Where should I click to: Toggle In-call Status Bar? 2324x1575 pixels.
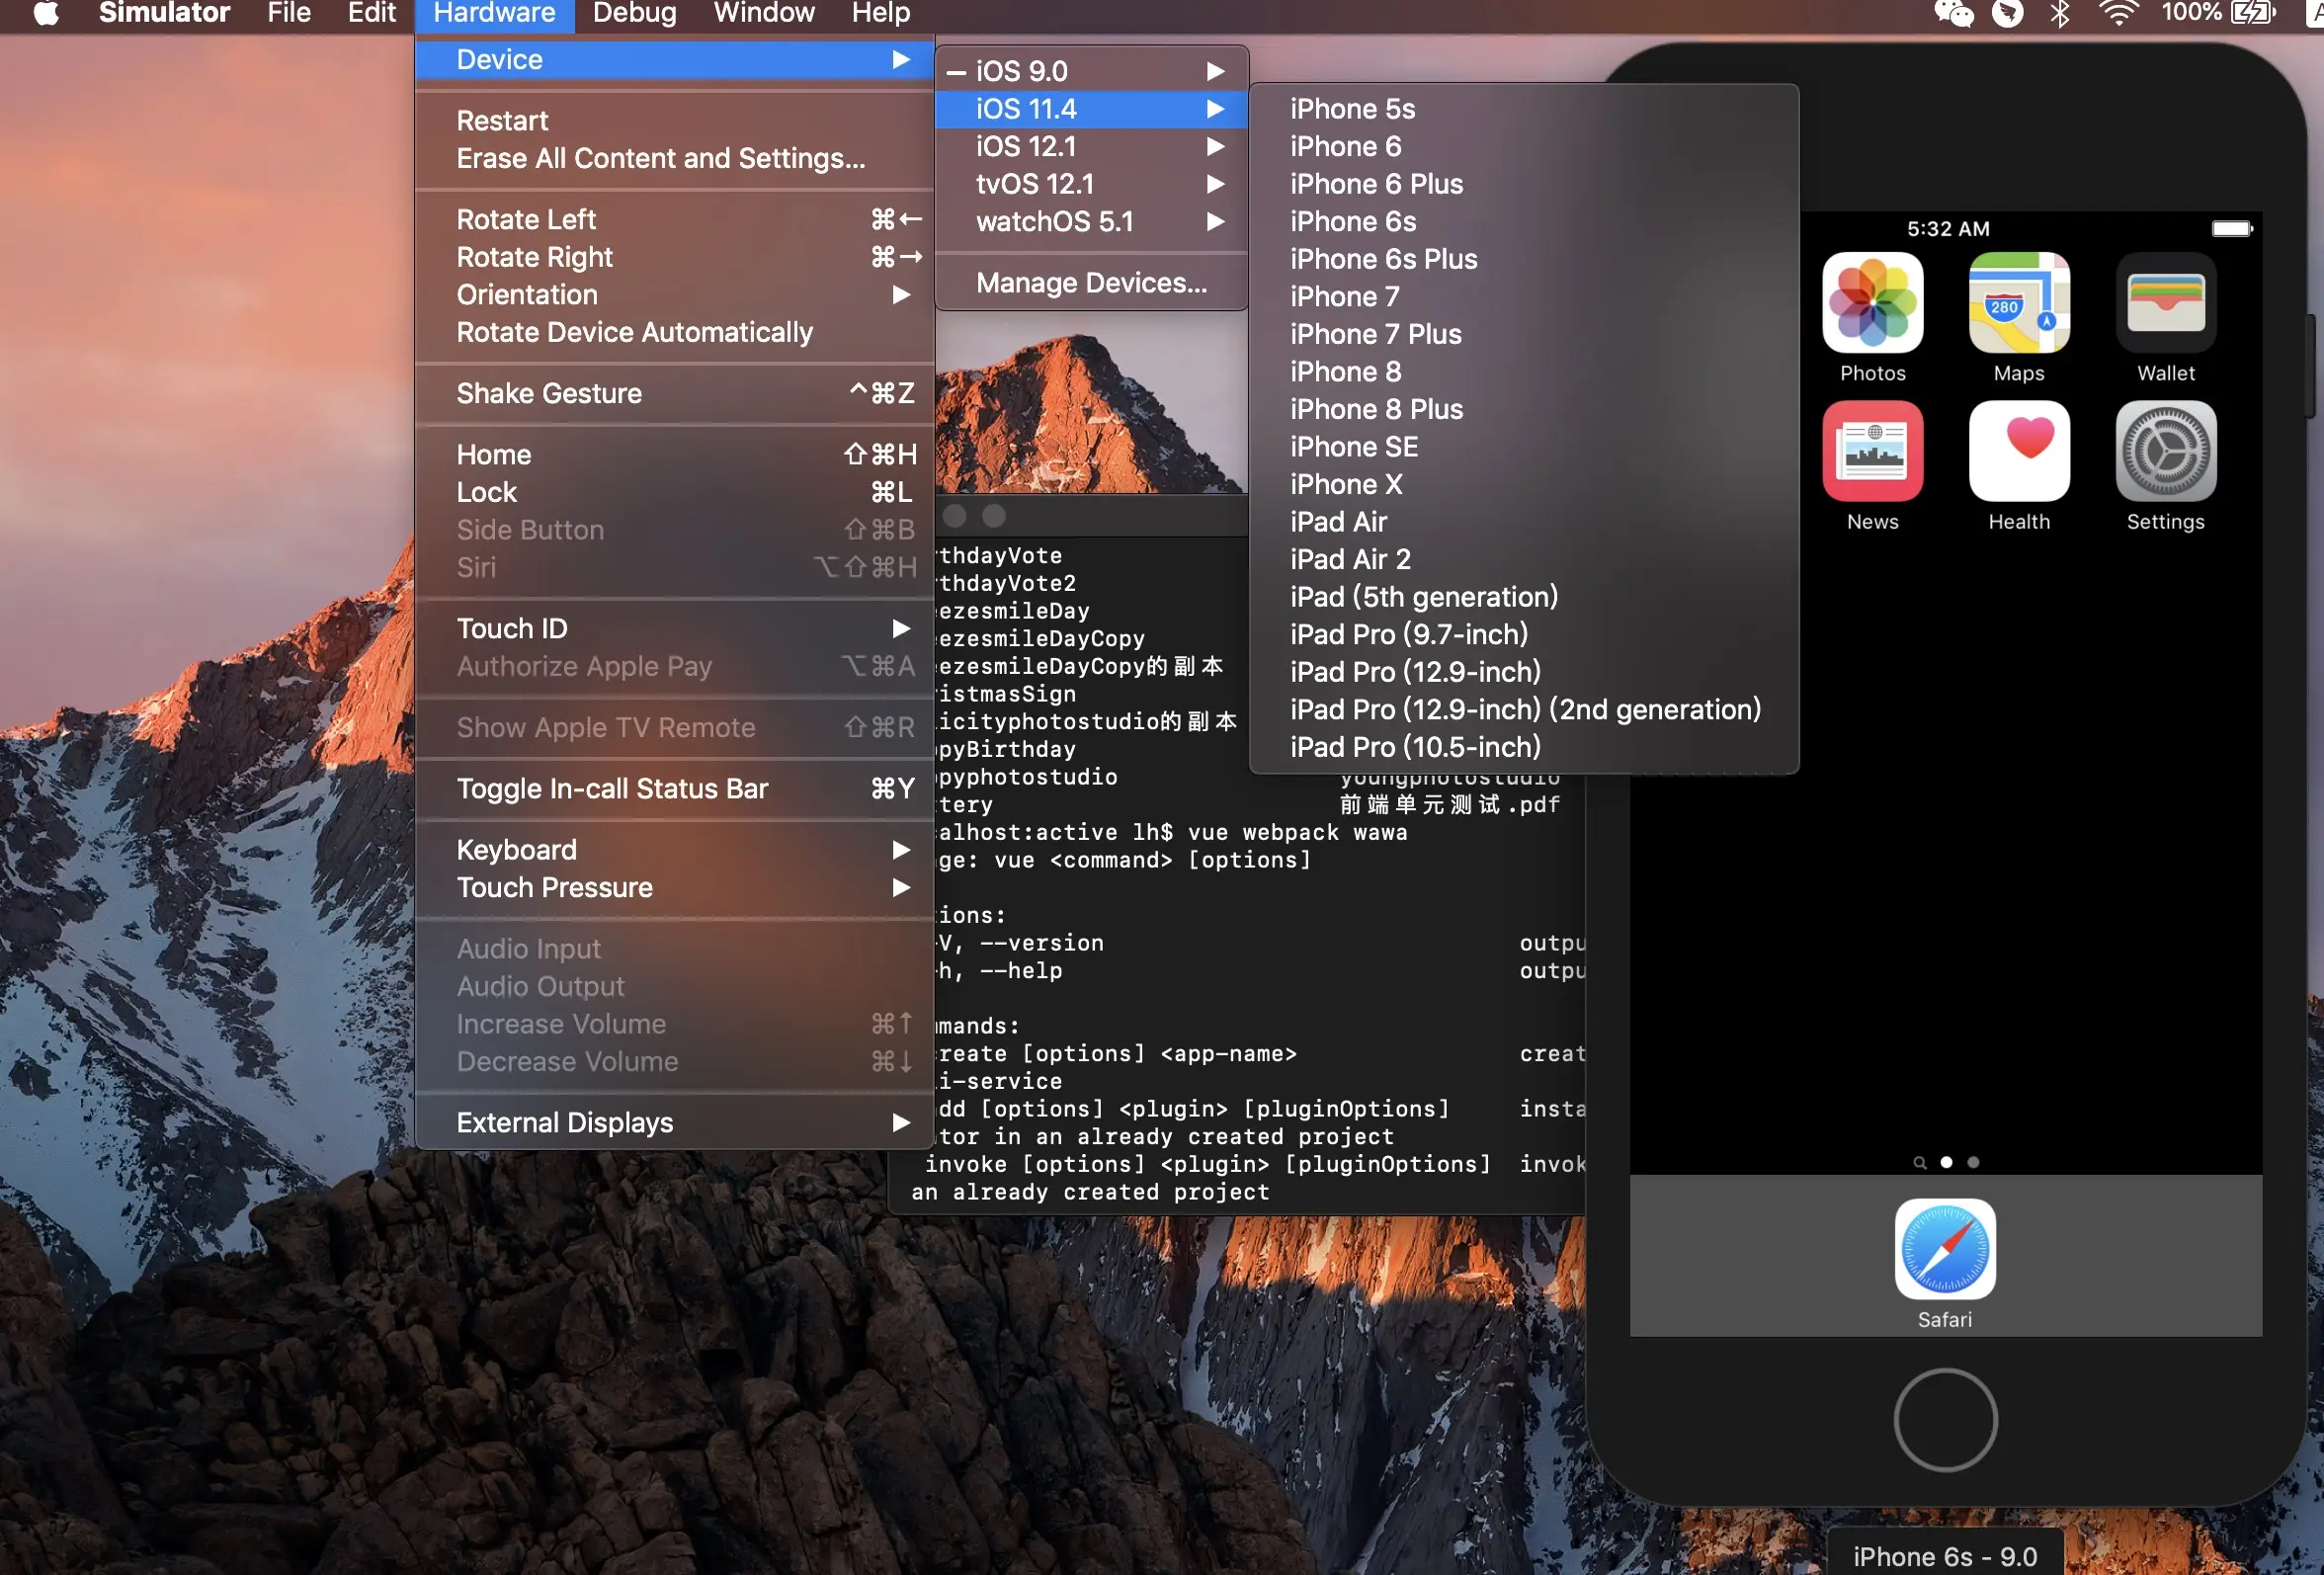tap(611, 788)
